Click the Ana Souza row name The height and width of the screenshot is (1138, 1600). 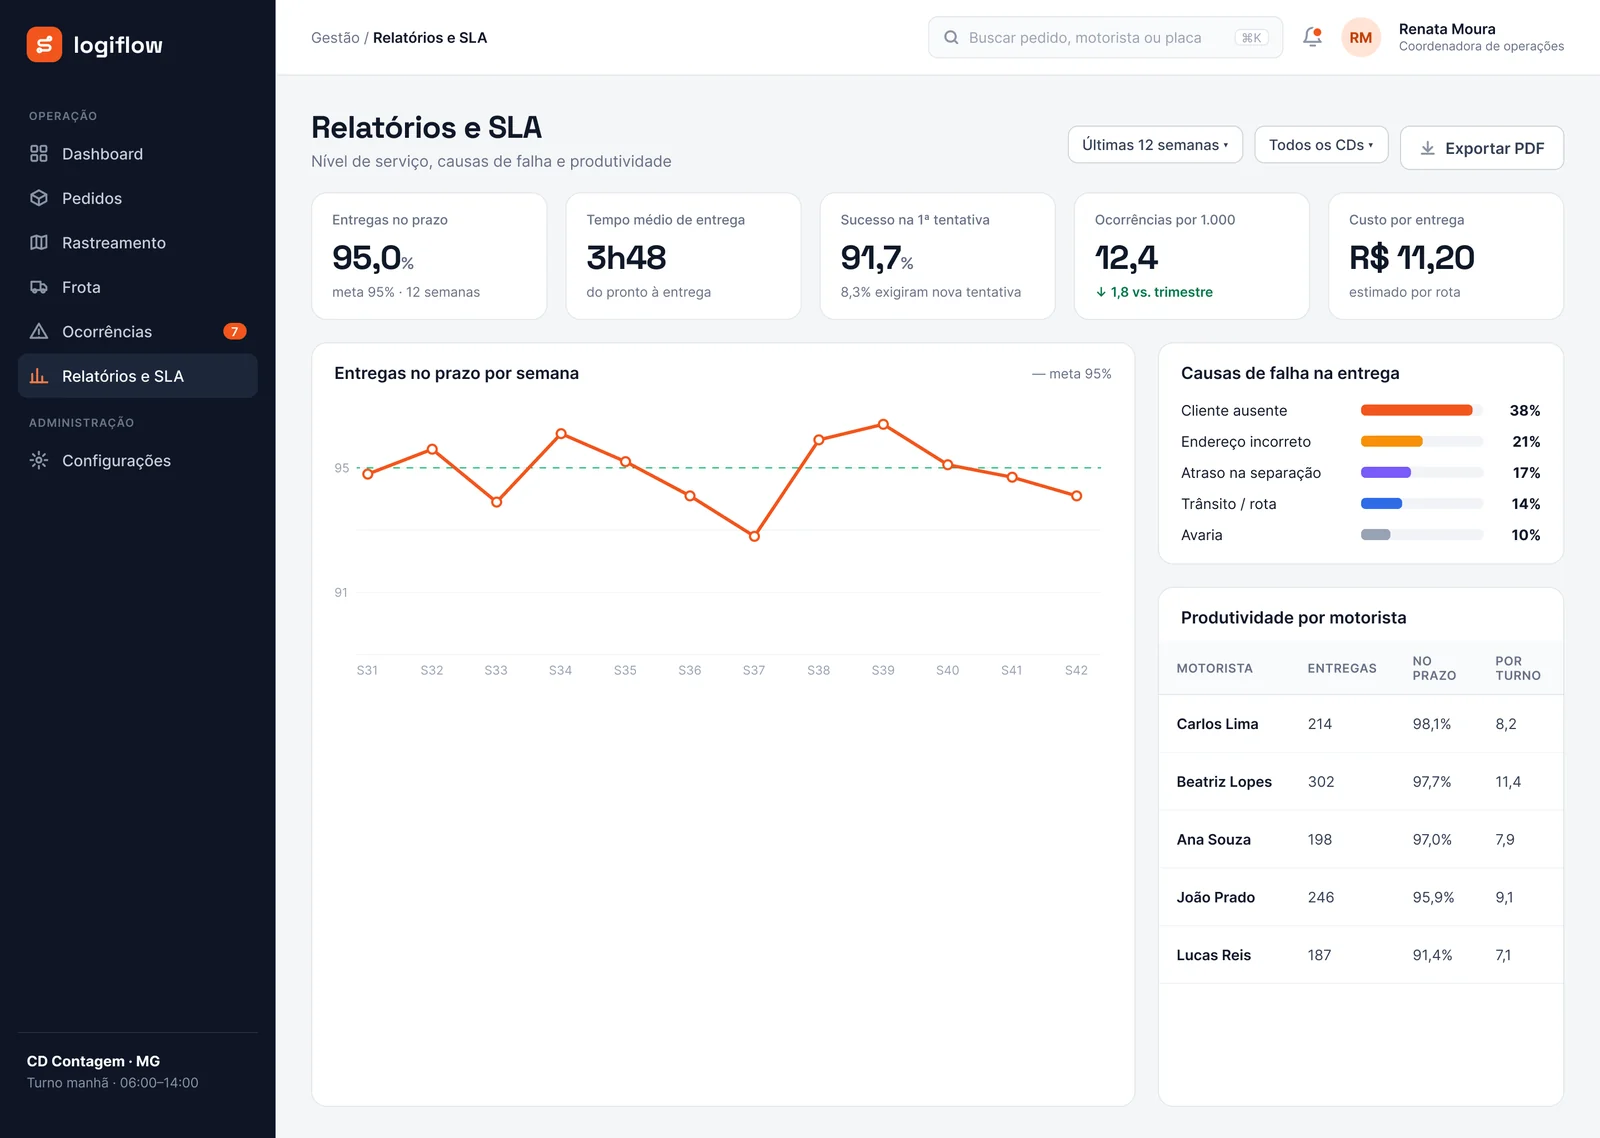(x=1213, y=840)
